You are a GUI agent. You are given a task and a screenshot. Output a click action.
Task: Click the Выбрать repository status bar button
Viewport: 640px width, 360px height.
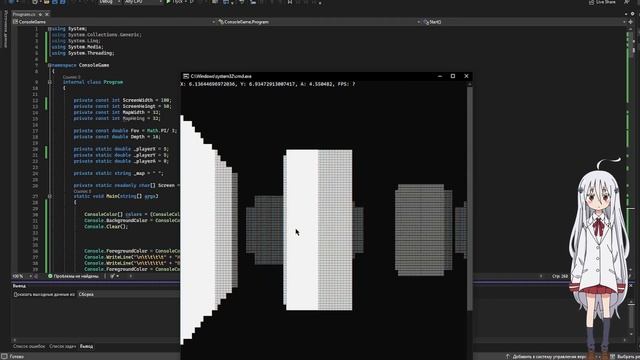[624, 356]
